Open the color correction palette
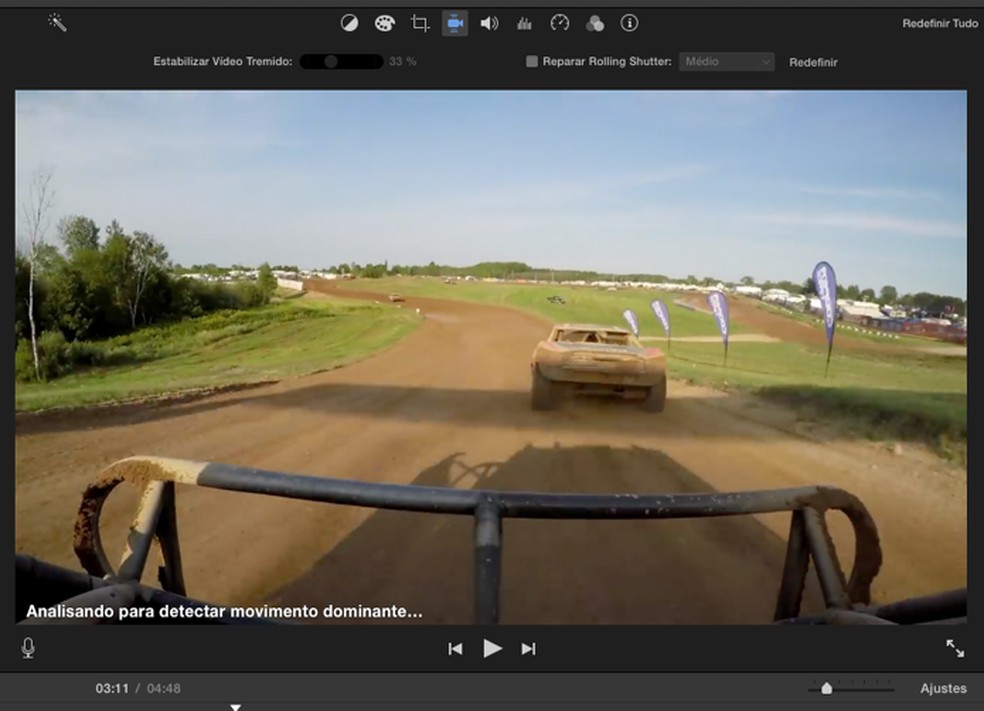 pos(384,24)
